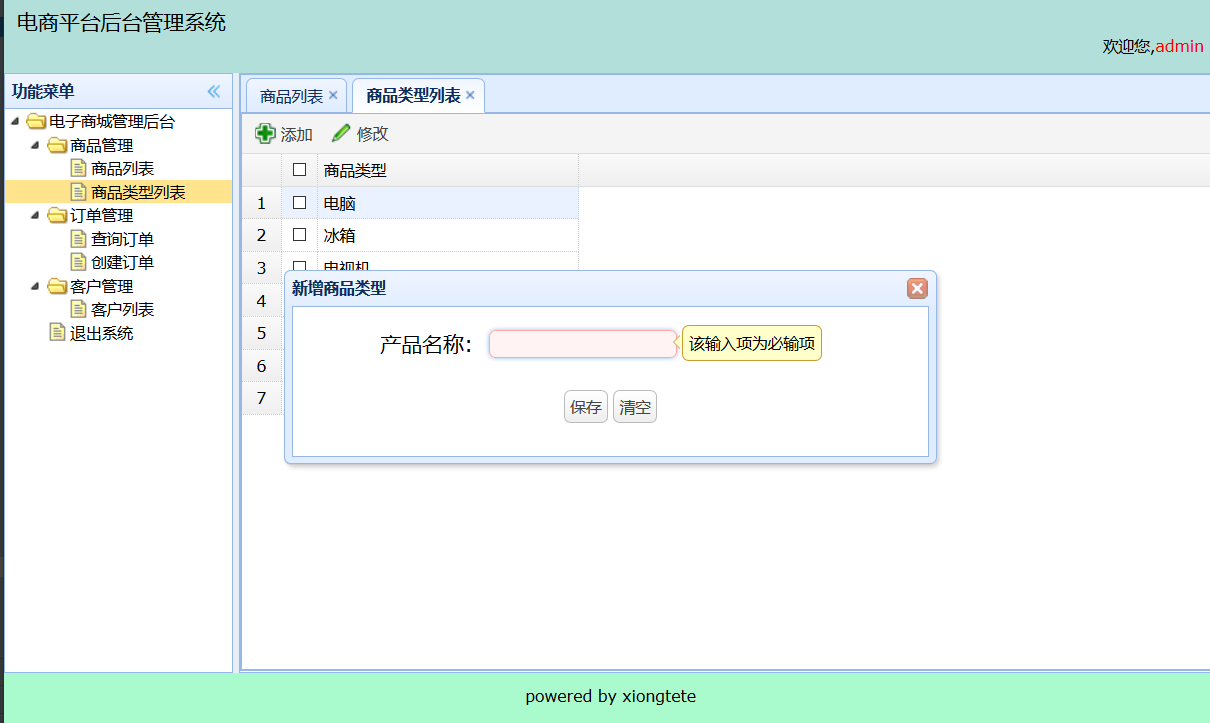This screenshot has width=1210, height=723.
Task: Click row number 6 in the grid
Action: point(261,366)
